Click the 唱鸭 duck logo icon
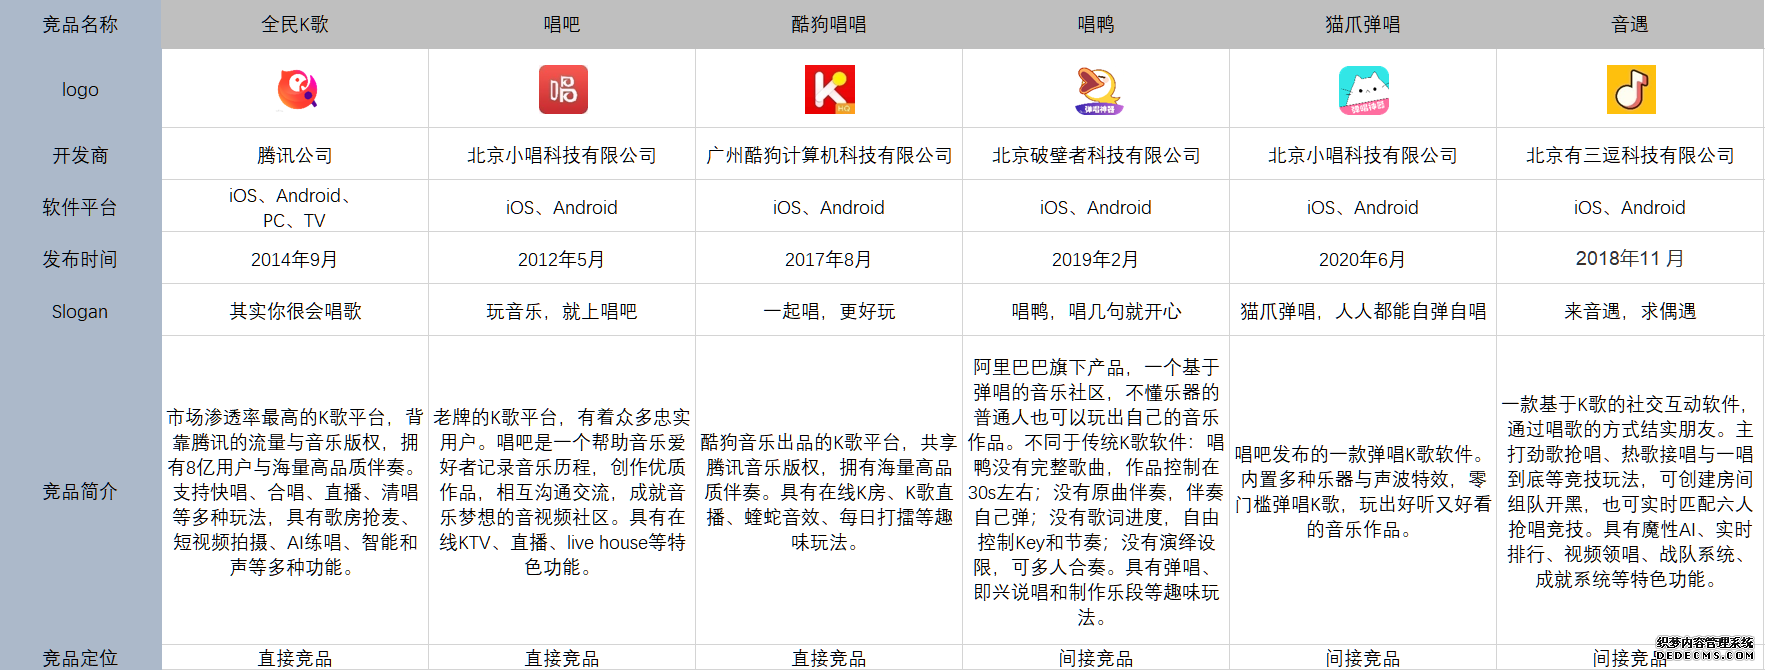This screenshot has height=670, width=1765. pyautogui.click(x=1098, y=90)
